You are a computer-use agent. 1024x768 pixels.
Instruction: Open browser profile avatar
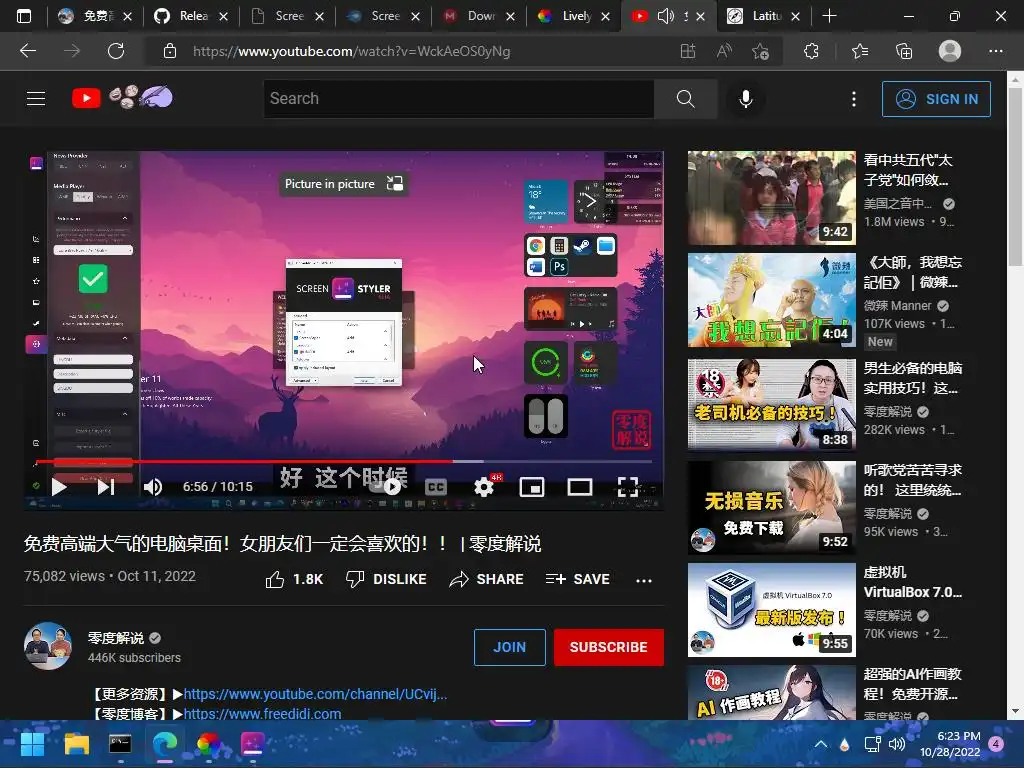950,51
